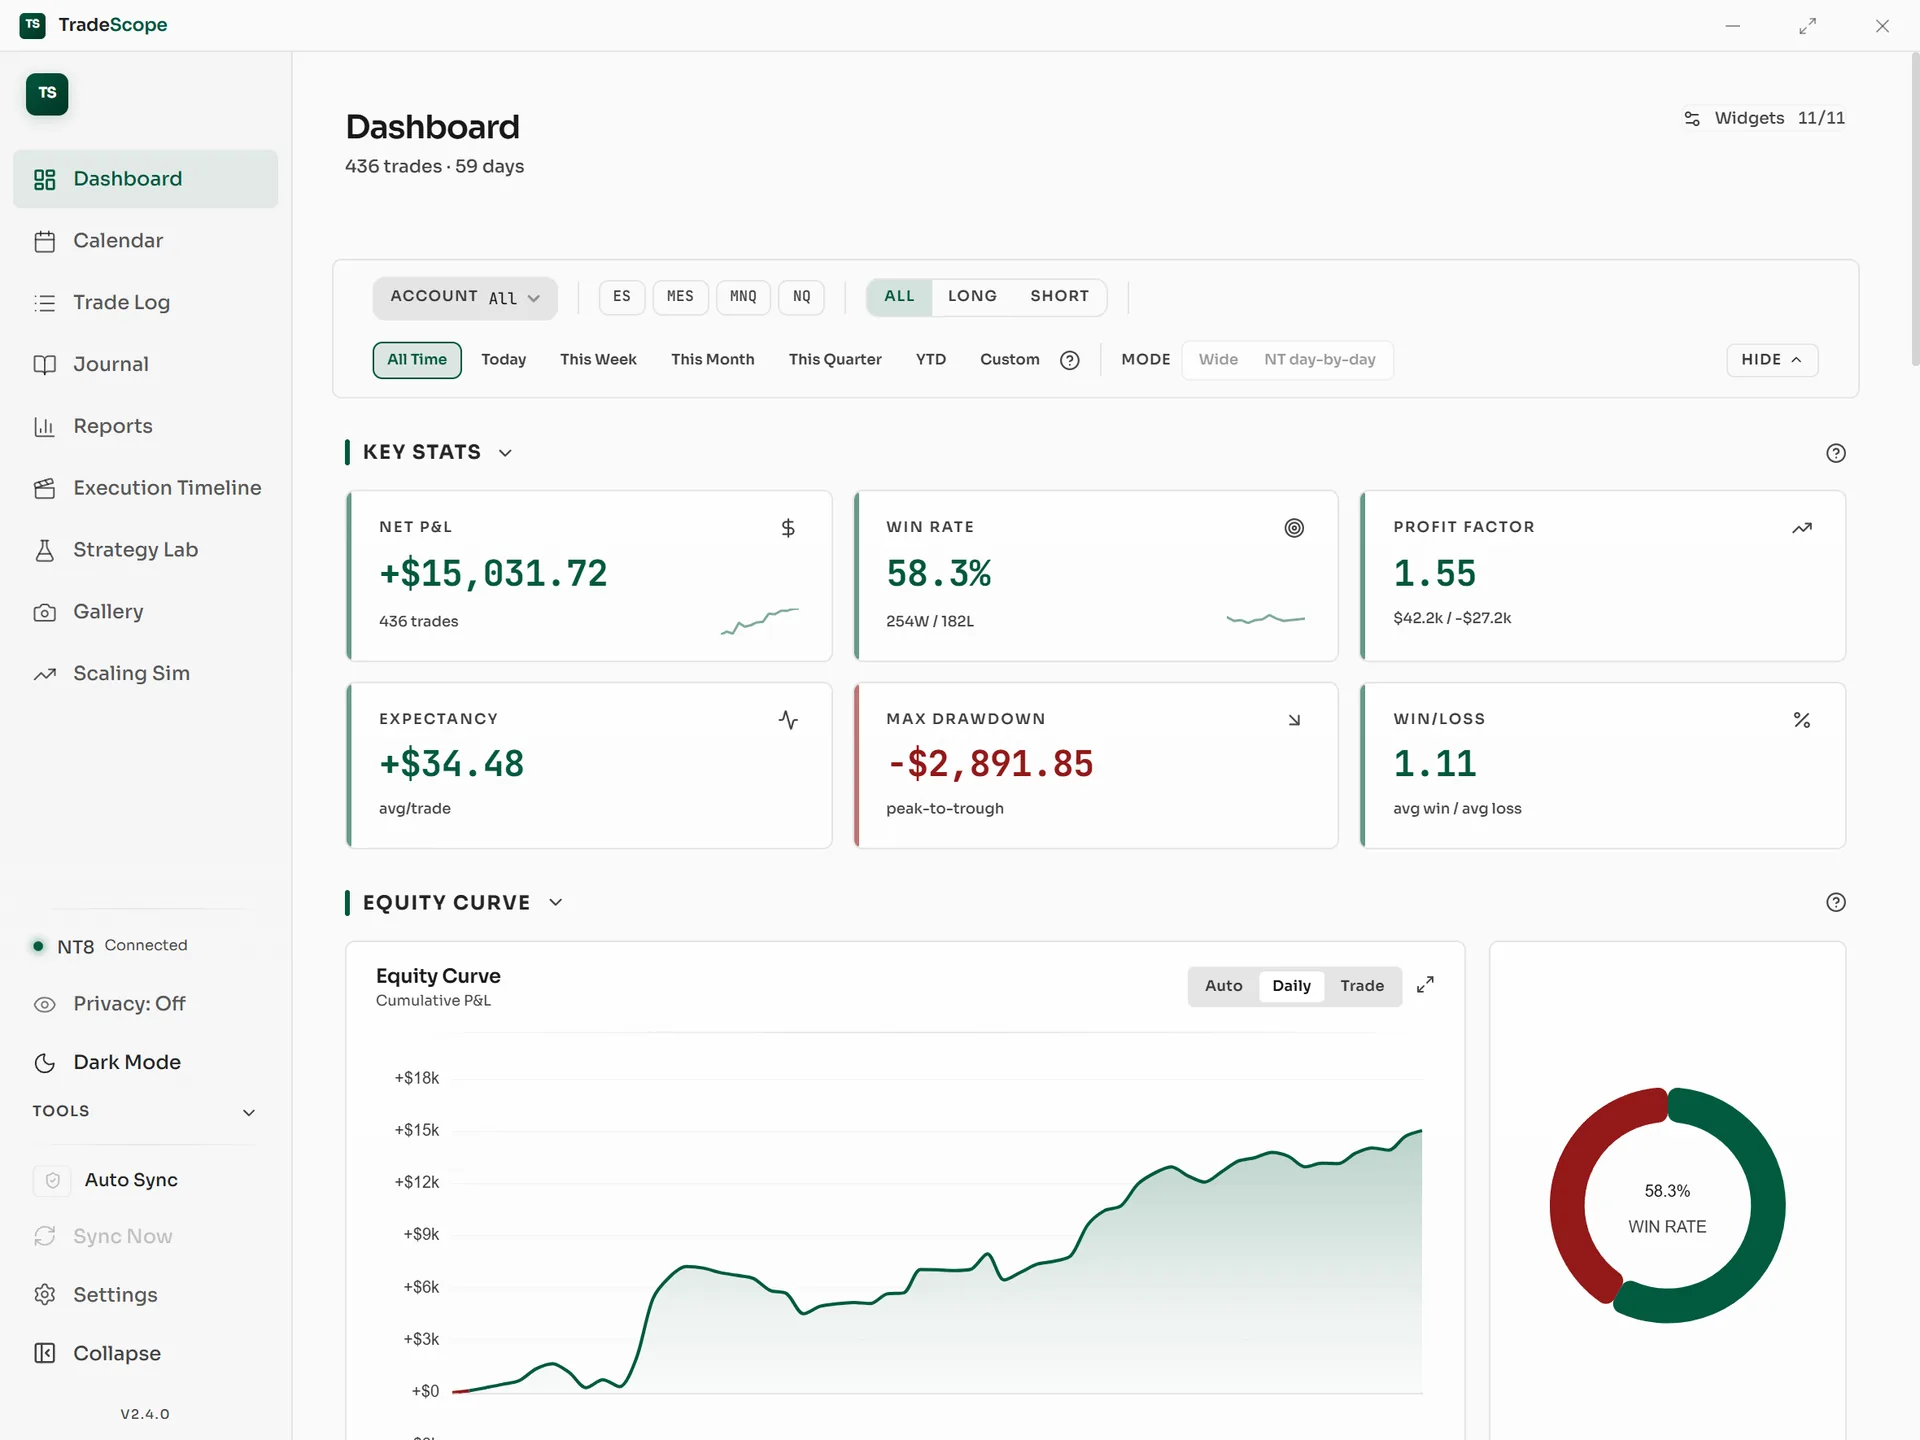1920x1440 pixels.
Task: Select This Quarter range
Action: (835, 360)
